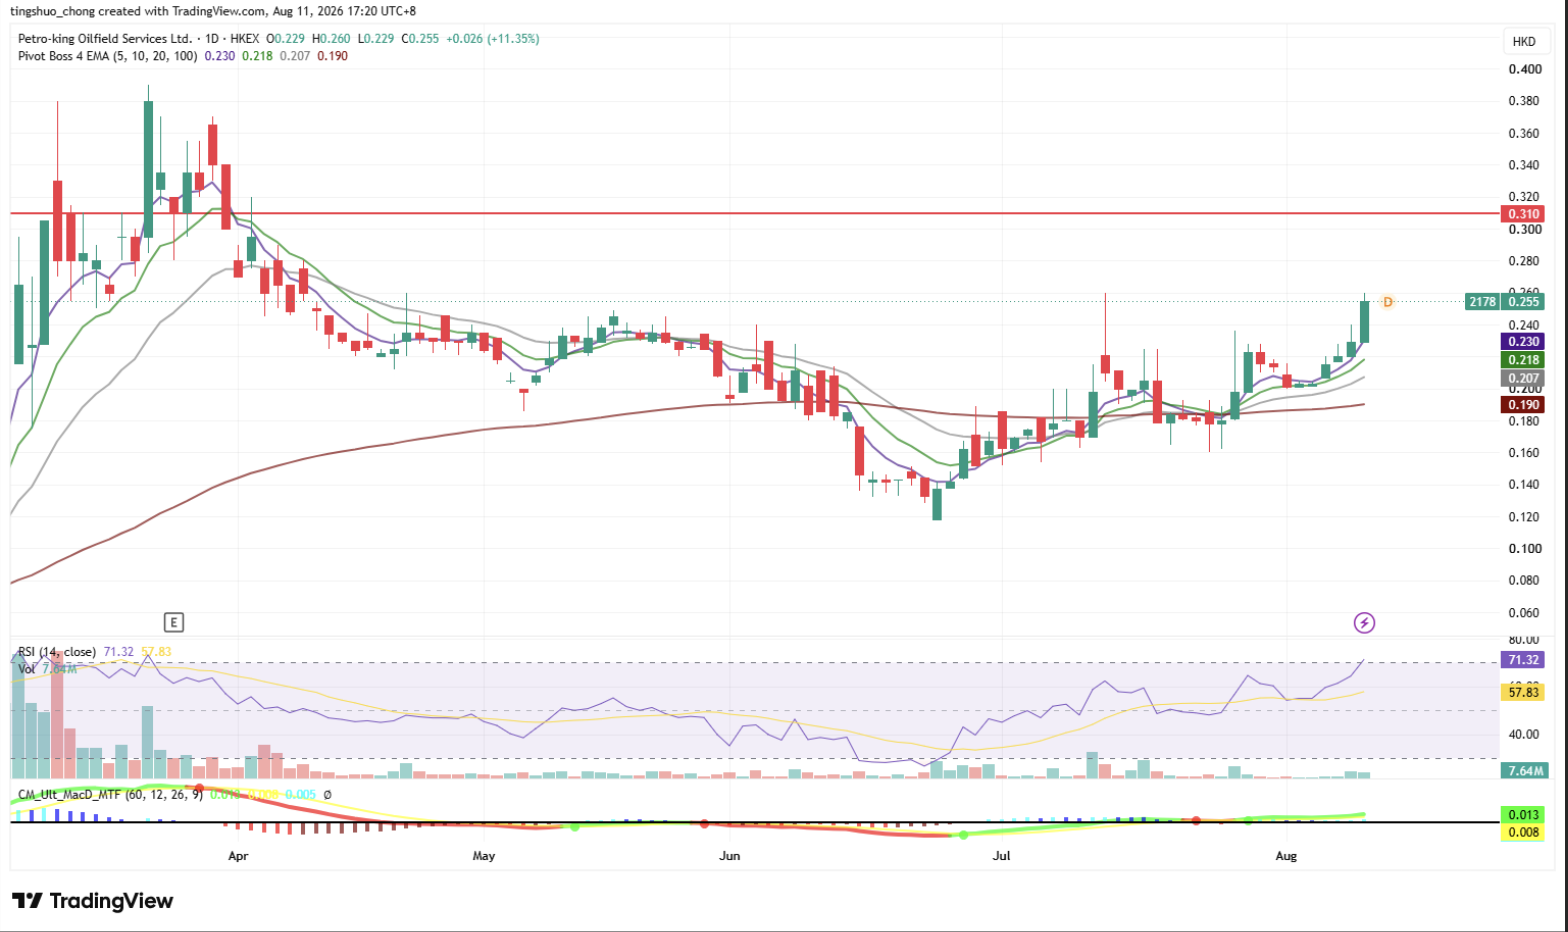Click the CM_Ult_MacD_MTF indicator legend
Viewport: 1568px width, 932px height.
pyautogui.click(x=110, y=795)
